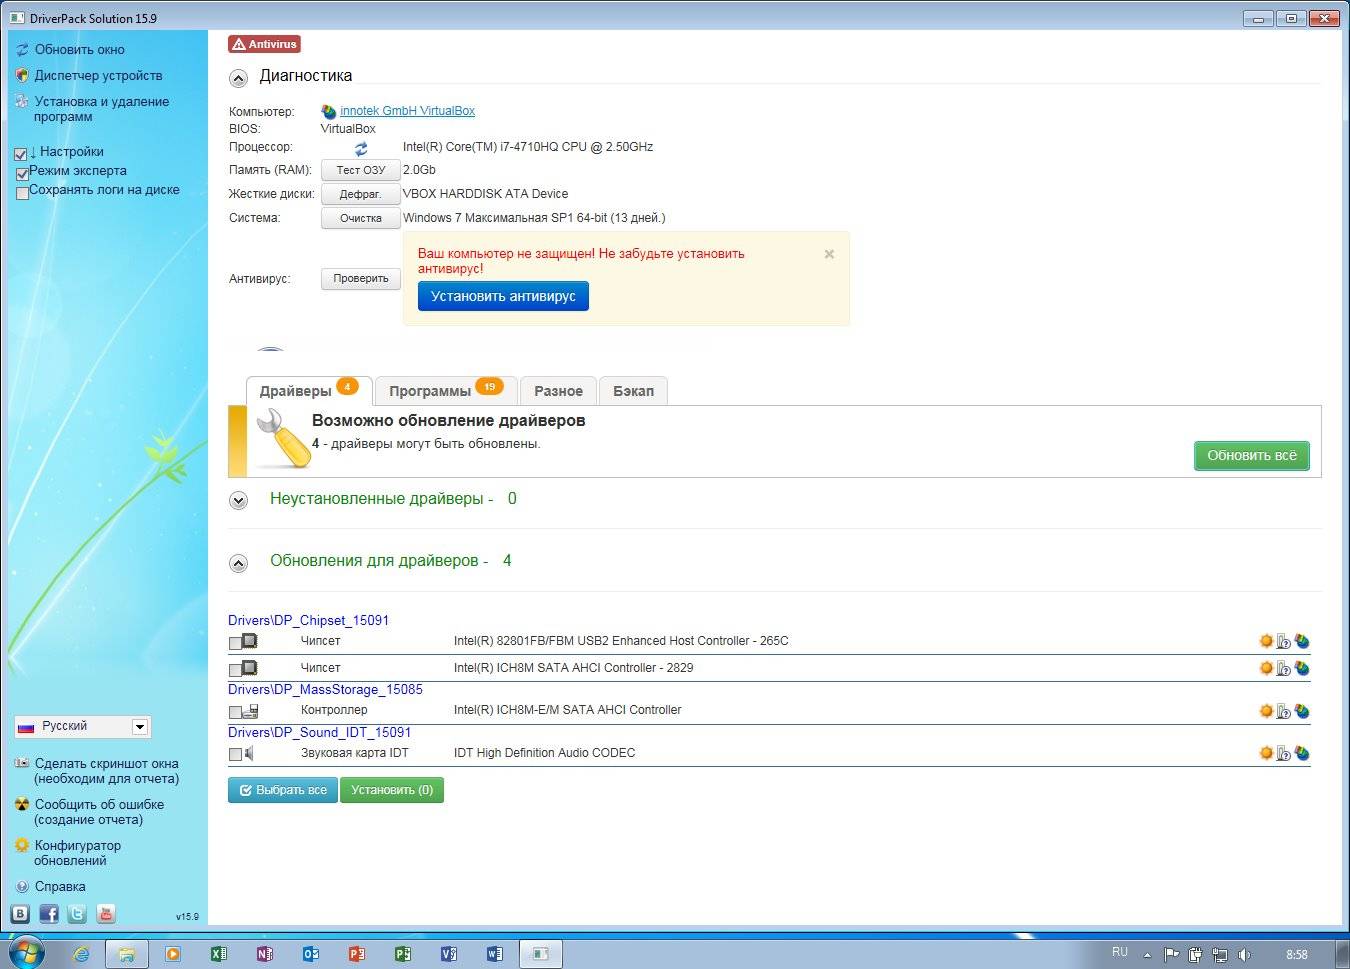The height and width of the screenshot is (969, 1350).
Task: Open the Drivers\DP_MassStorage_15085 link
Action: tap(325, 689)
